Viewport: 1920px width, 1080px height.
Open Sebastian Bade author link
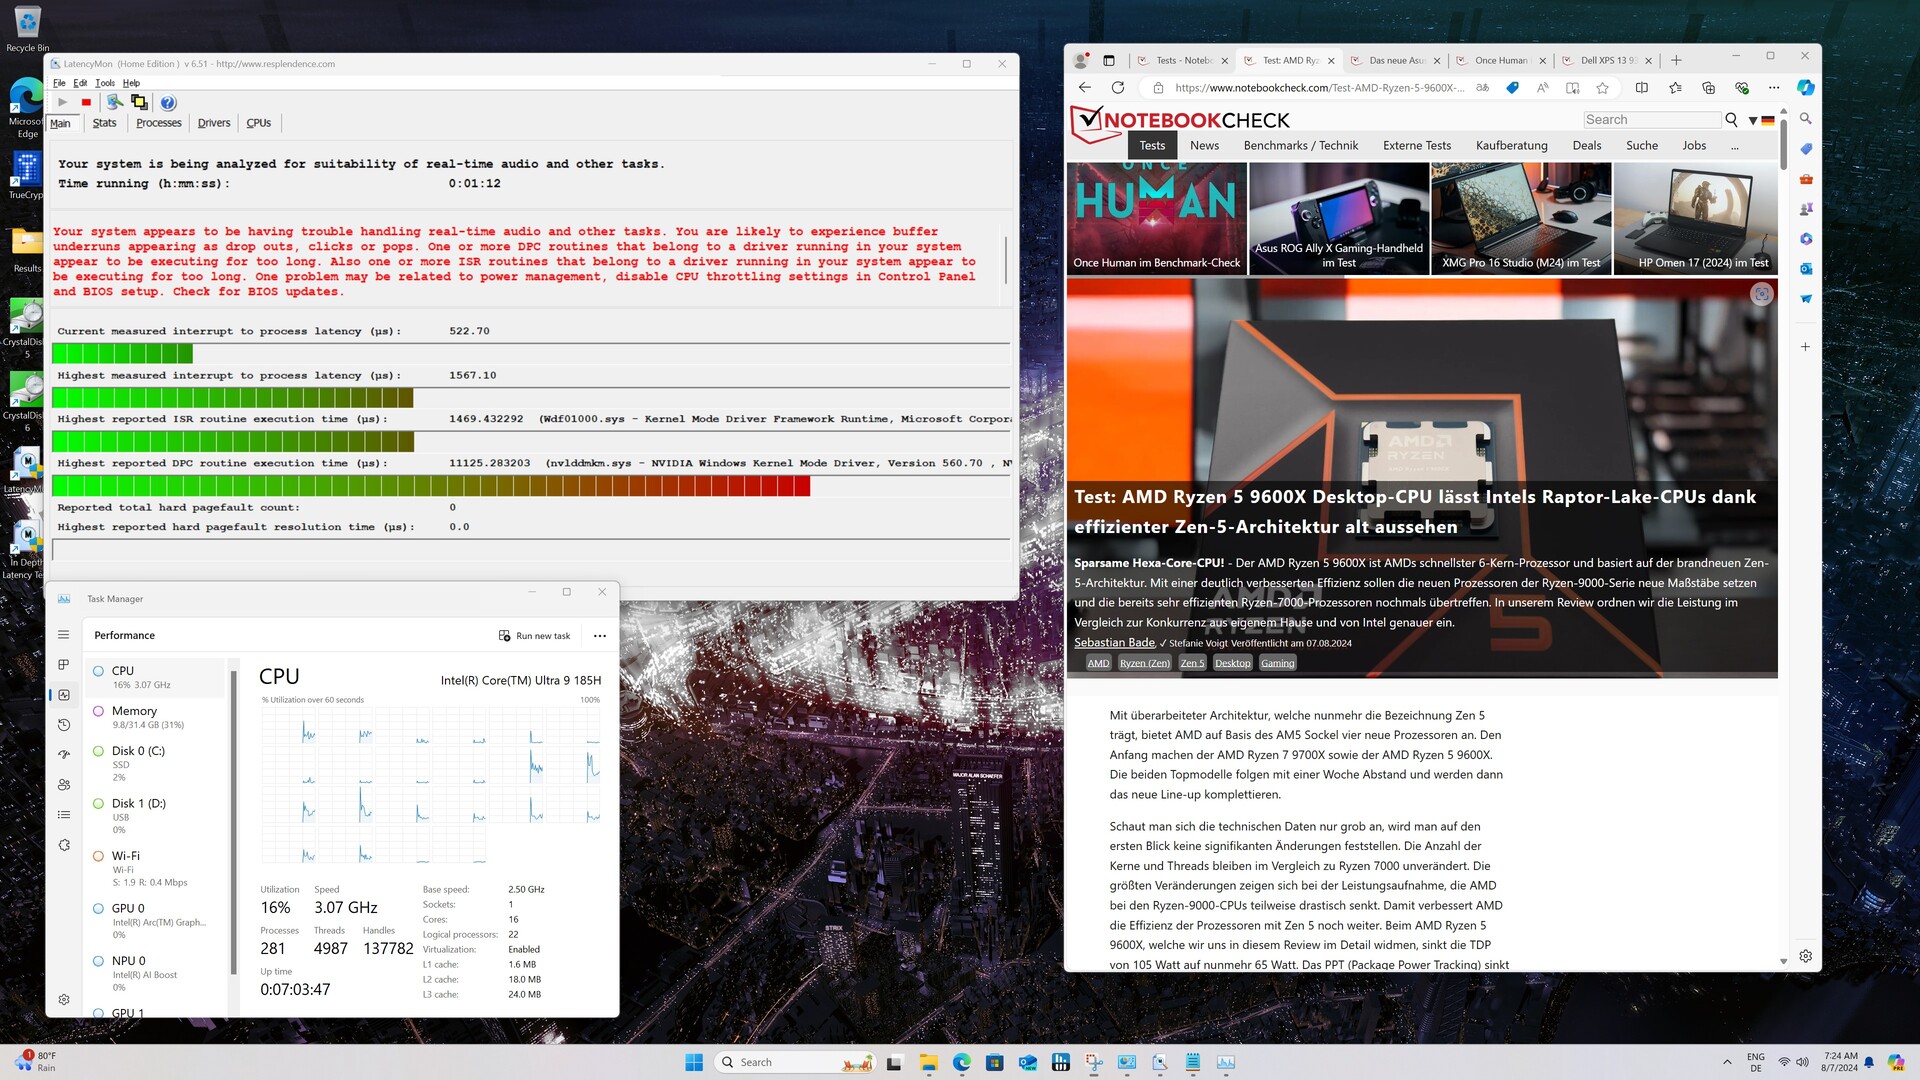(1114, 643)
